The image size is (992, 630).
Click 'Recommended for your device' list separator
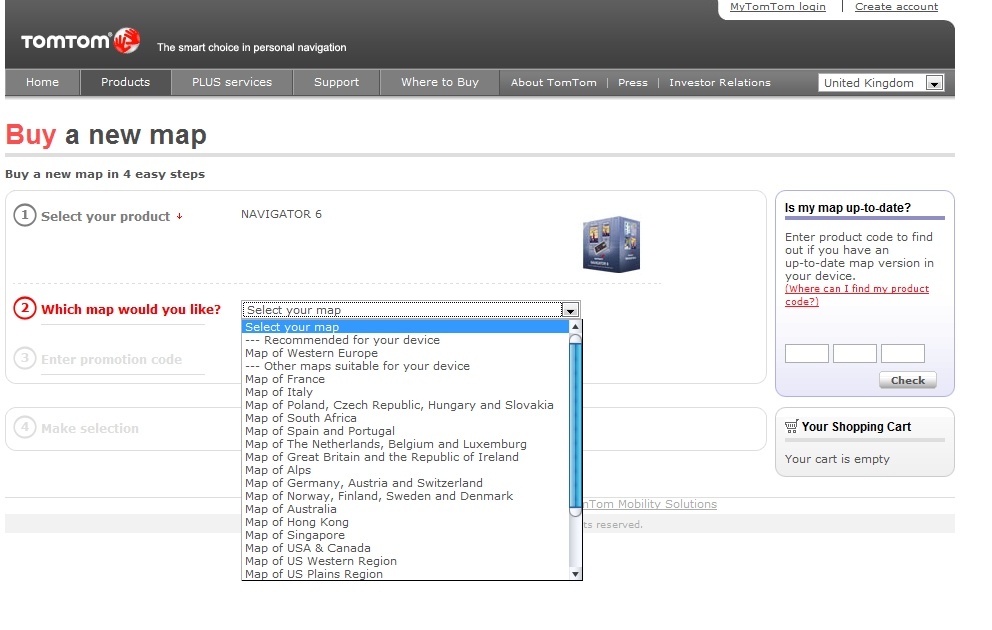406,340
